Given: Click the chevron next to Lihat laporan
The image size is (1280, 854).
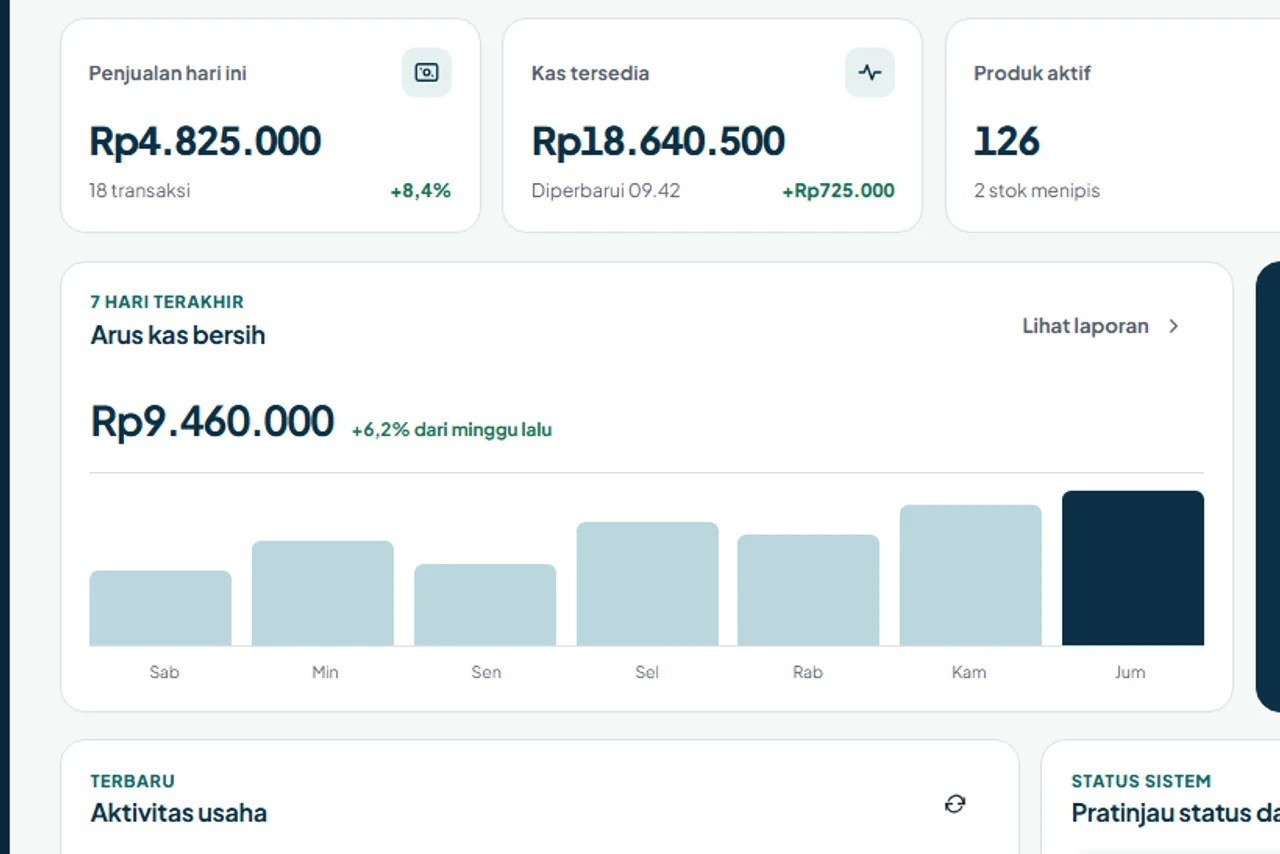Looking at the screenshot, I should [1174, 326].
